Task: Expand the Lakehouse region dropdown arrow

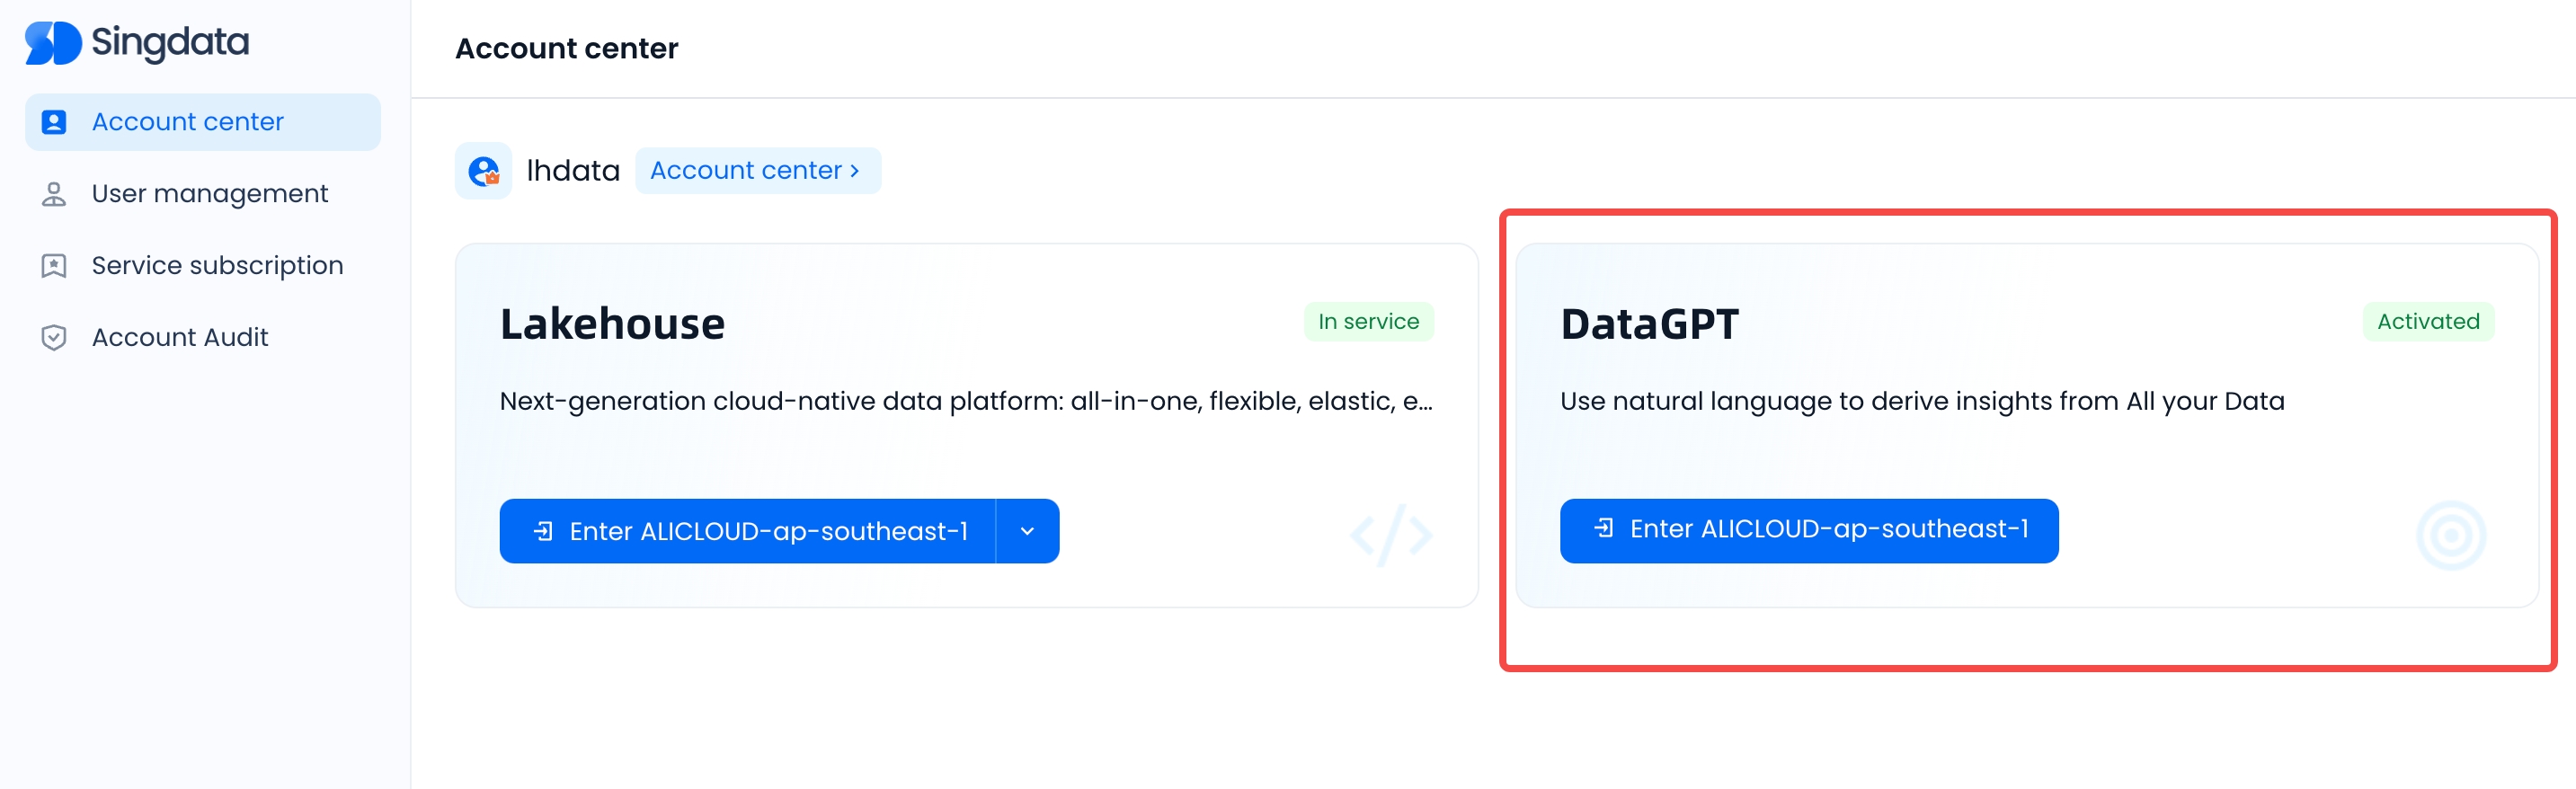Action: pos(1027,531)
